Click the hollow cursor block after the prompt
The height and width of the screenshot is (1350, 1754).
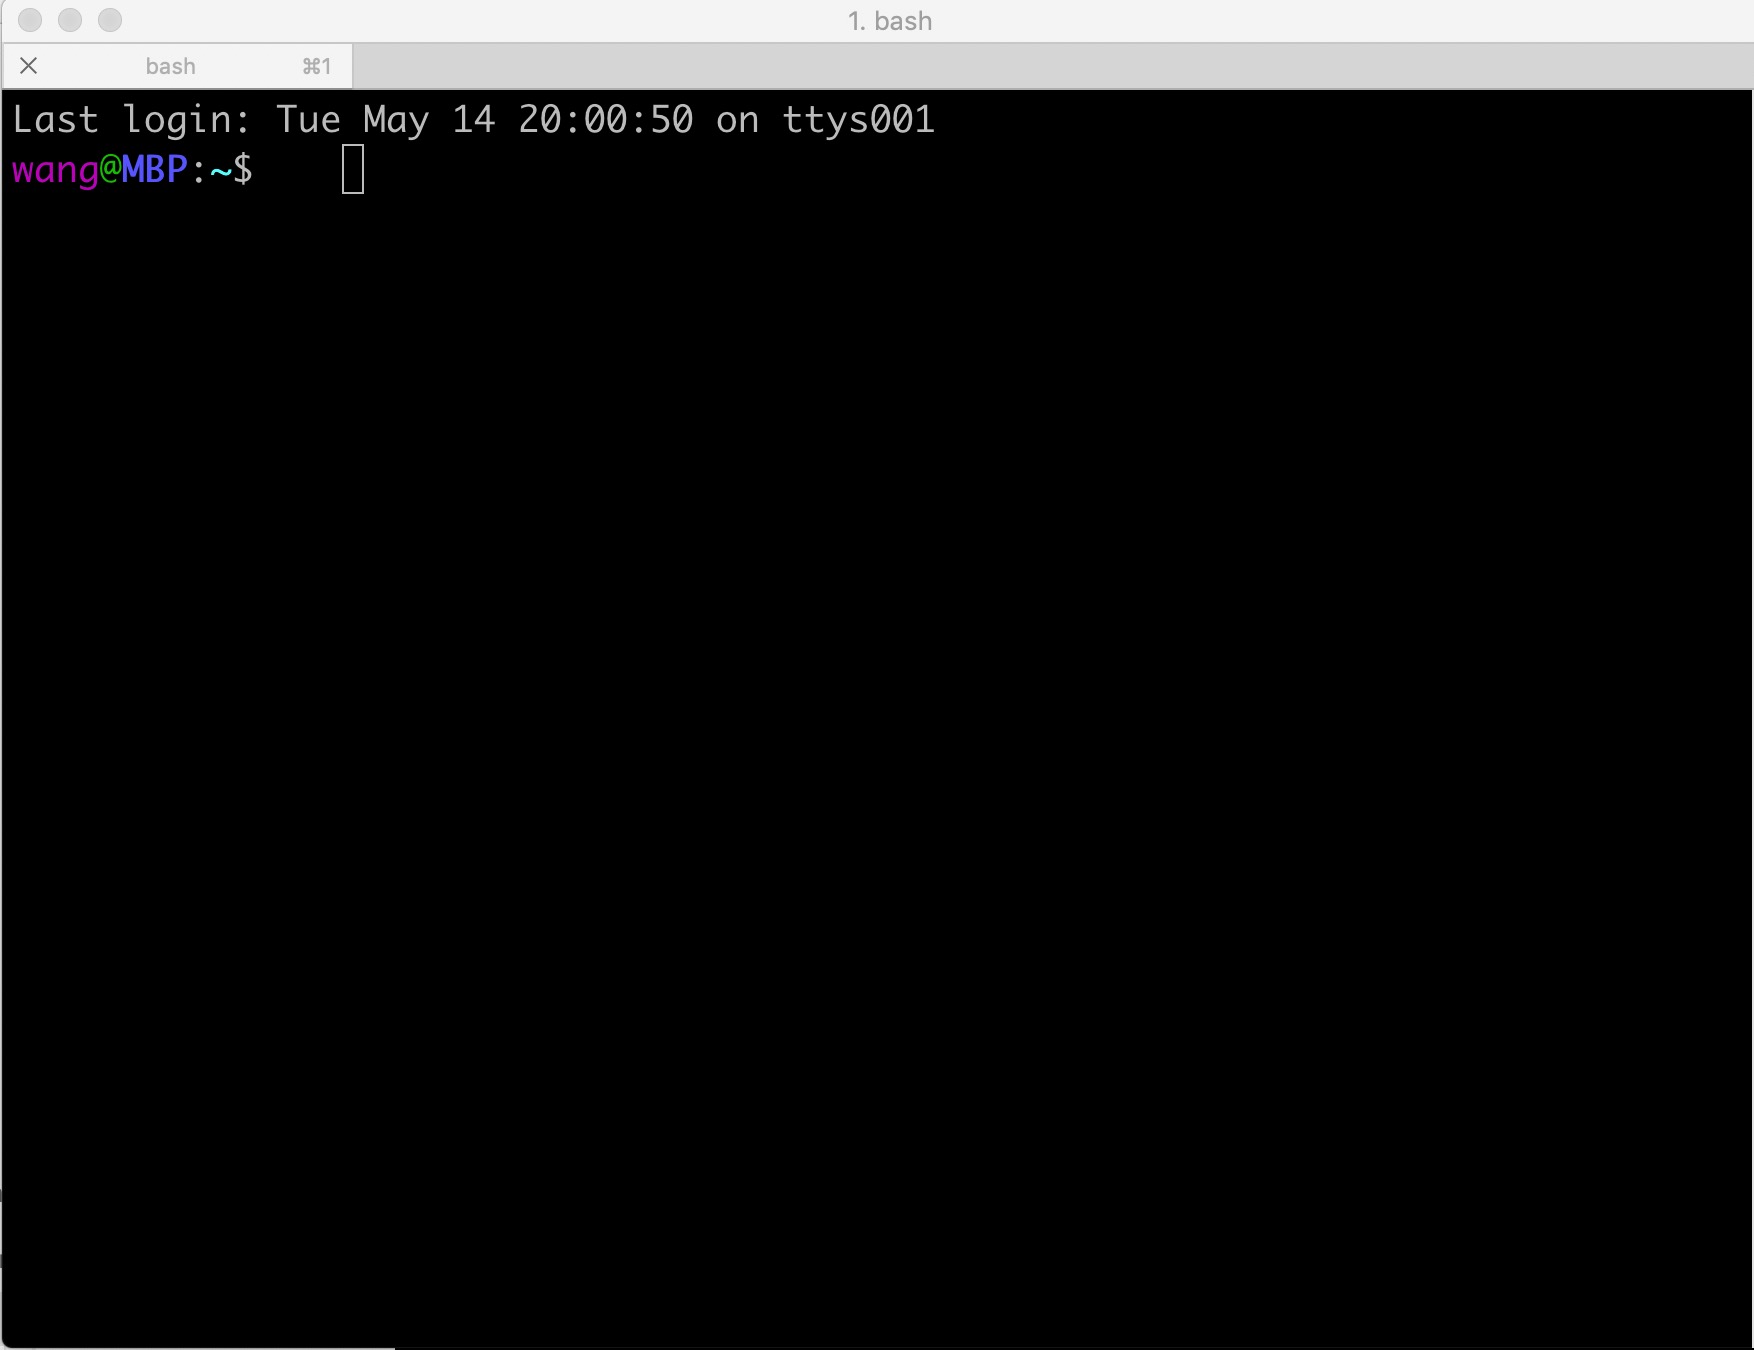(x=353, y=169)
